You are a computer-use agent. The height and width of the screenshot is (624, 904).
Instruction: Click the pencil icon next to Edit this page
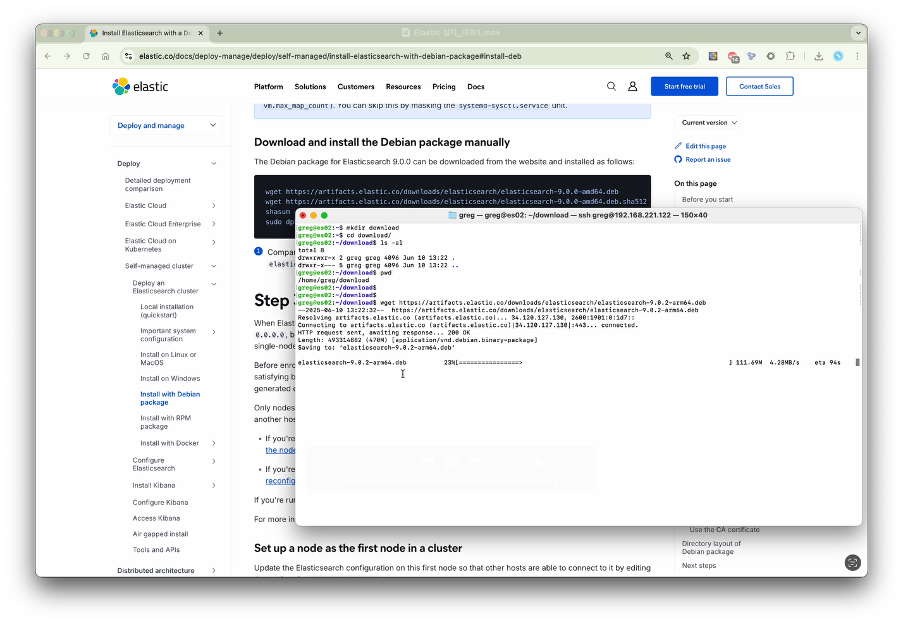pos(678,146)
